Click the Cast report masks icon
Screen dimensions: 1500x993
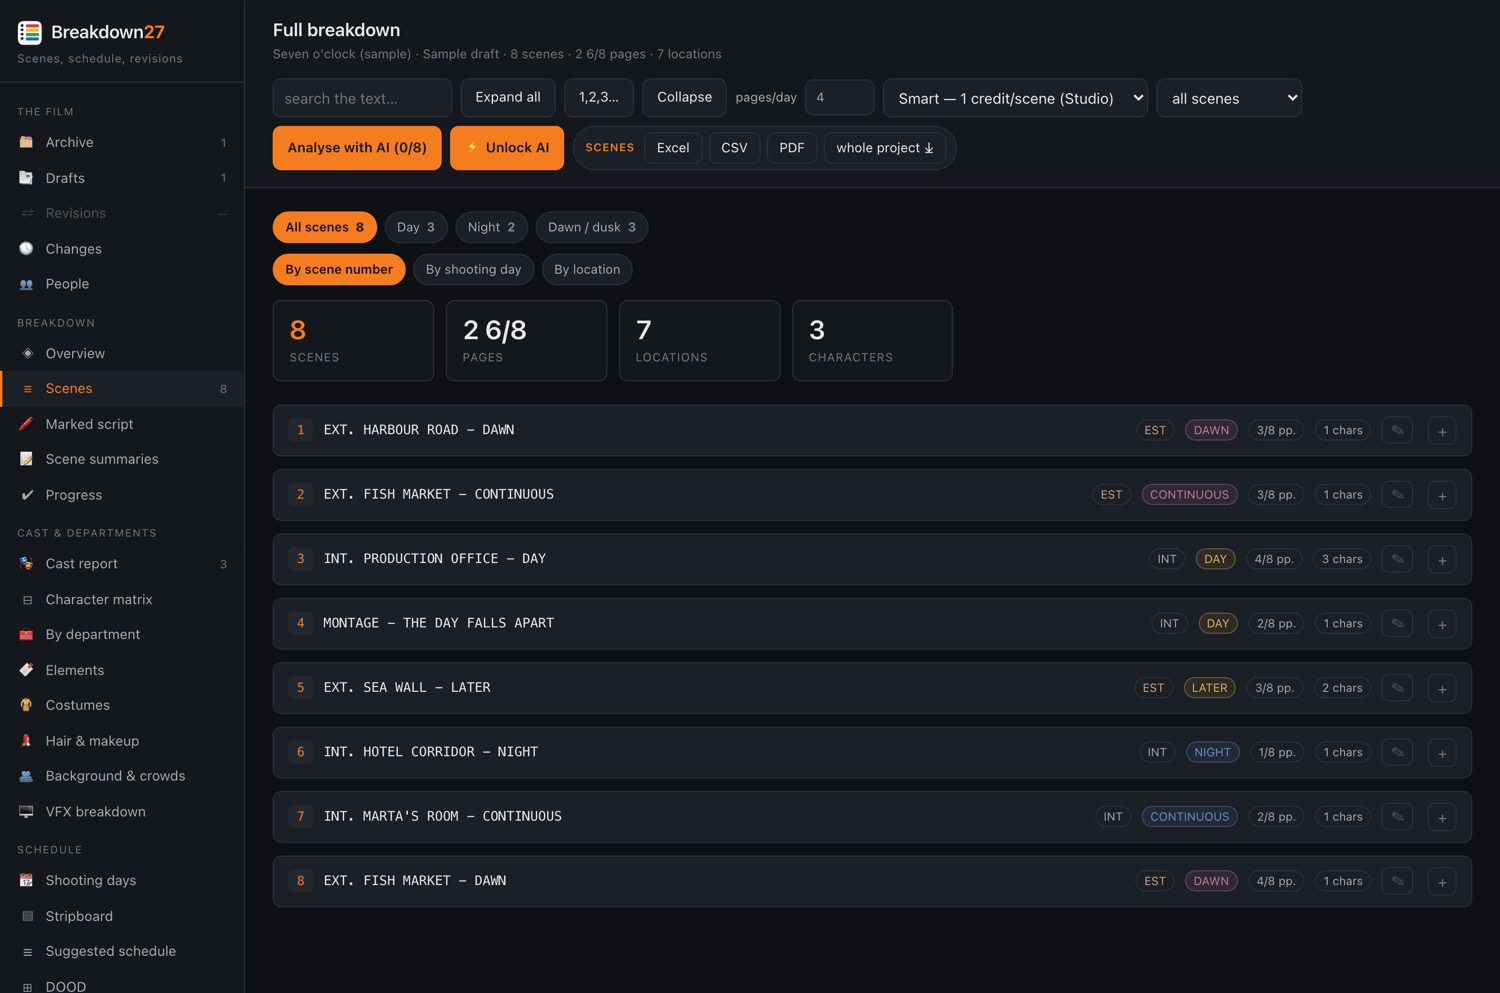click(27, 564)
